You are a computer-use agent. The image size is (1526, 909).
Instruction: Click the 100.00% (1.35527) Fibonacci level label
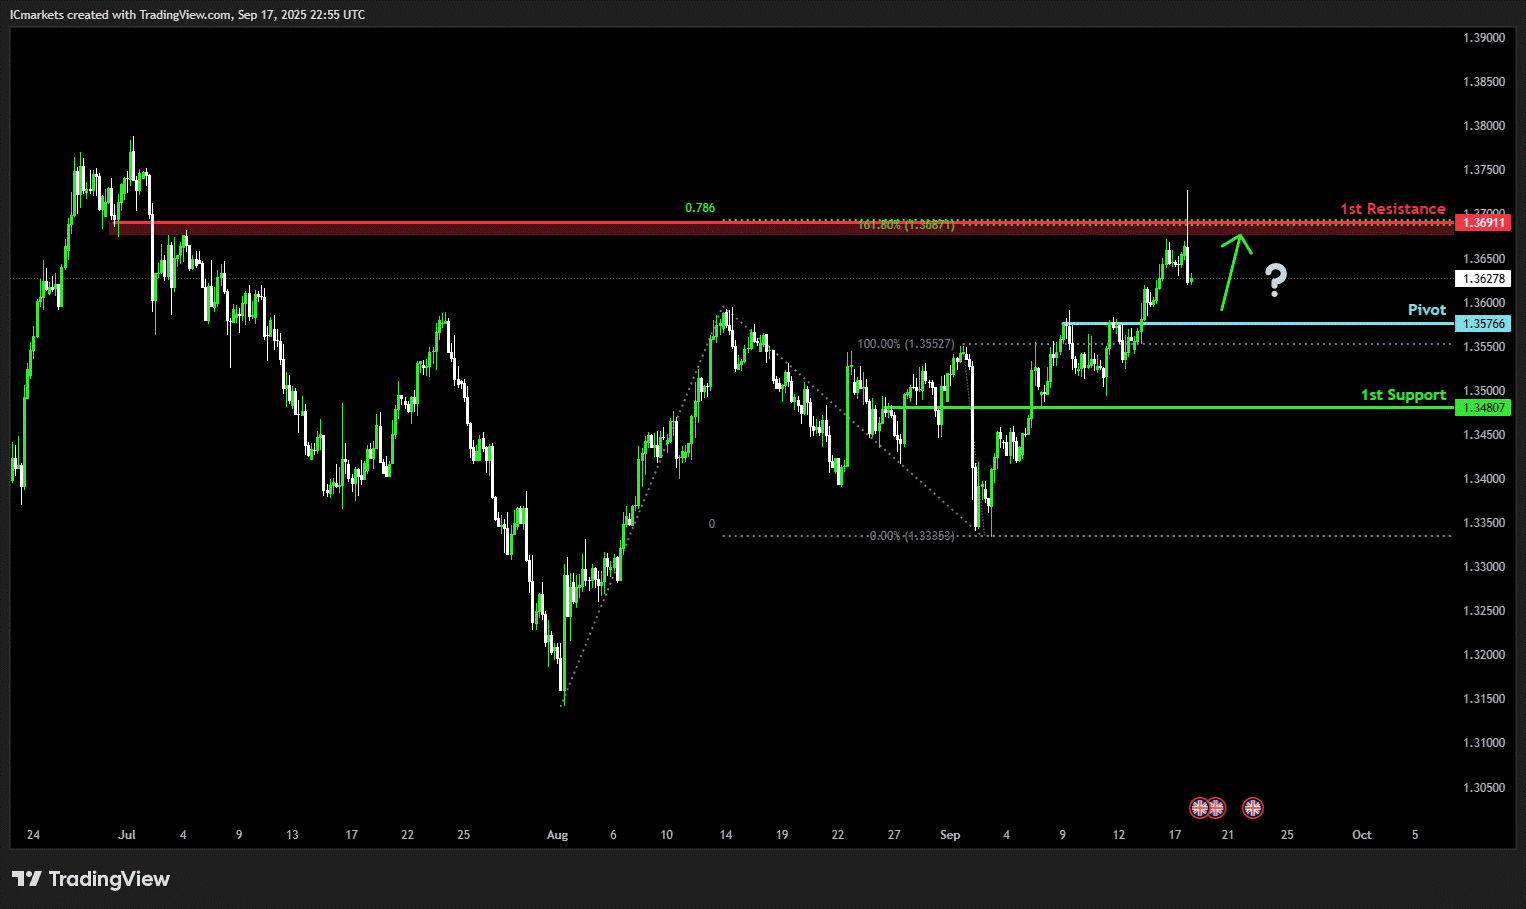coord(905,344)
